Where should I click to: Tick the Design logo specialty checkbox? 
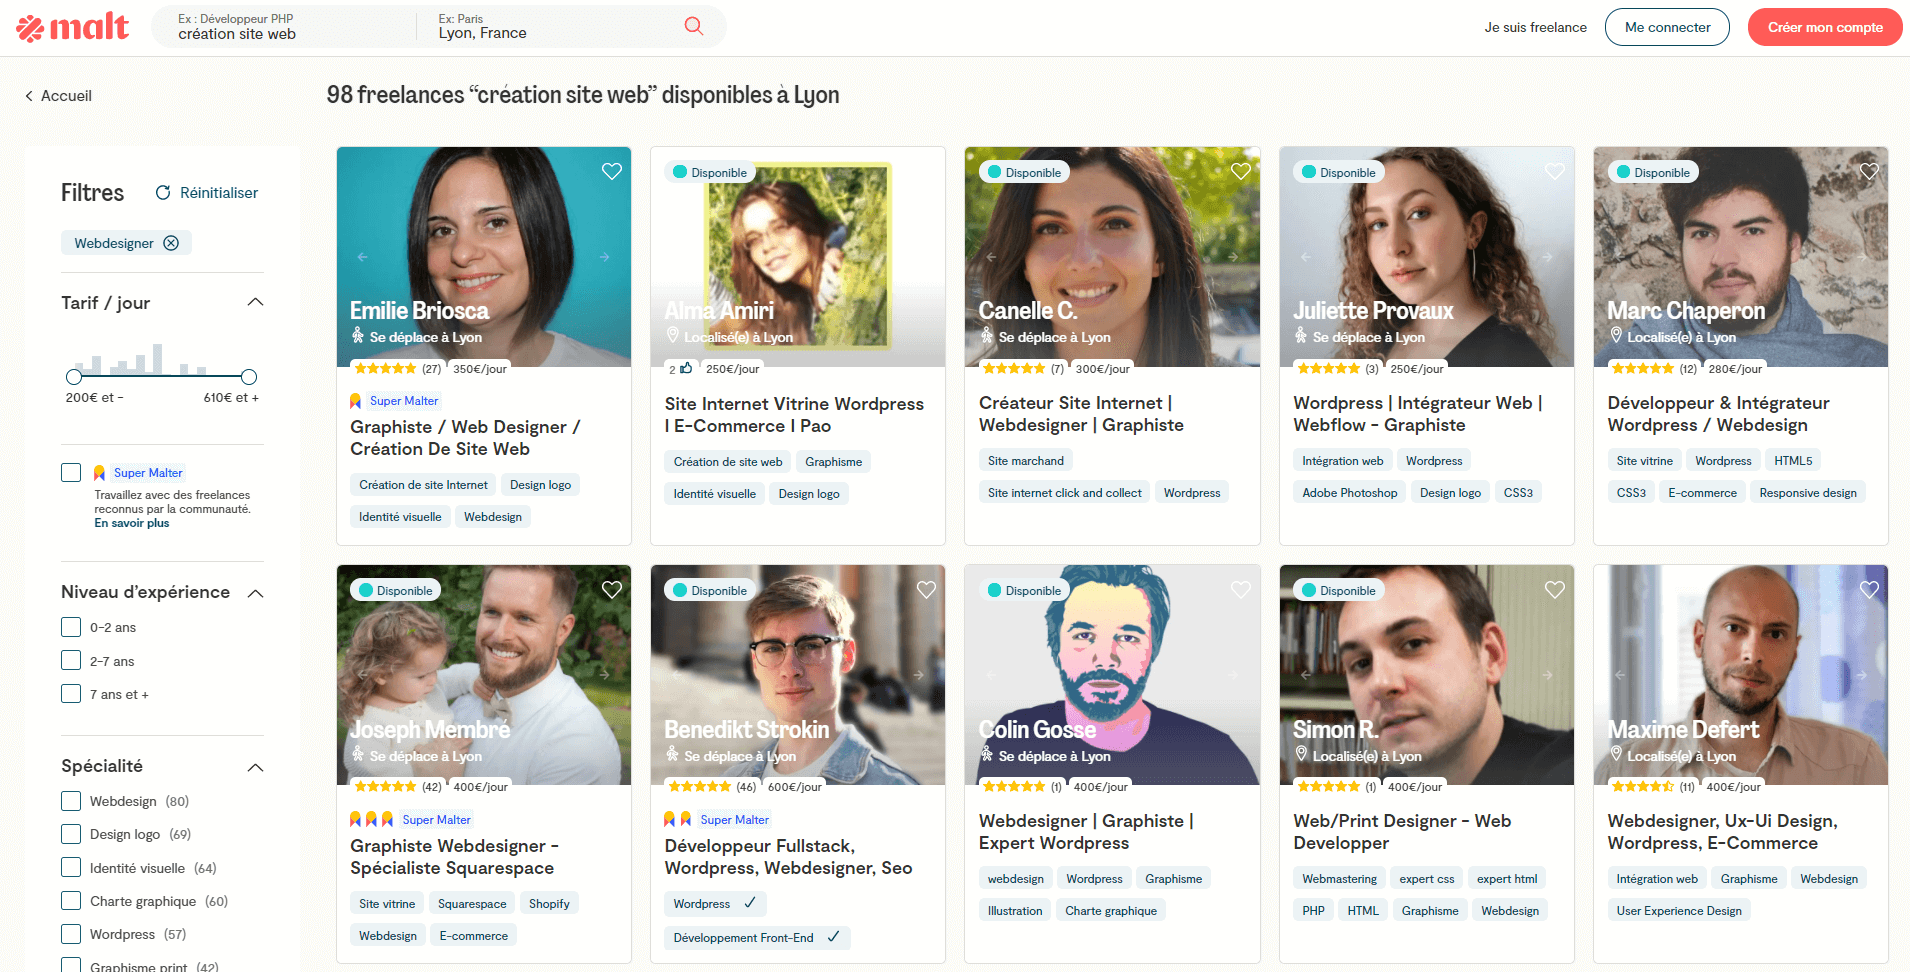(71, 834)
